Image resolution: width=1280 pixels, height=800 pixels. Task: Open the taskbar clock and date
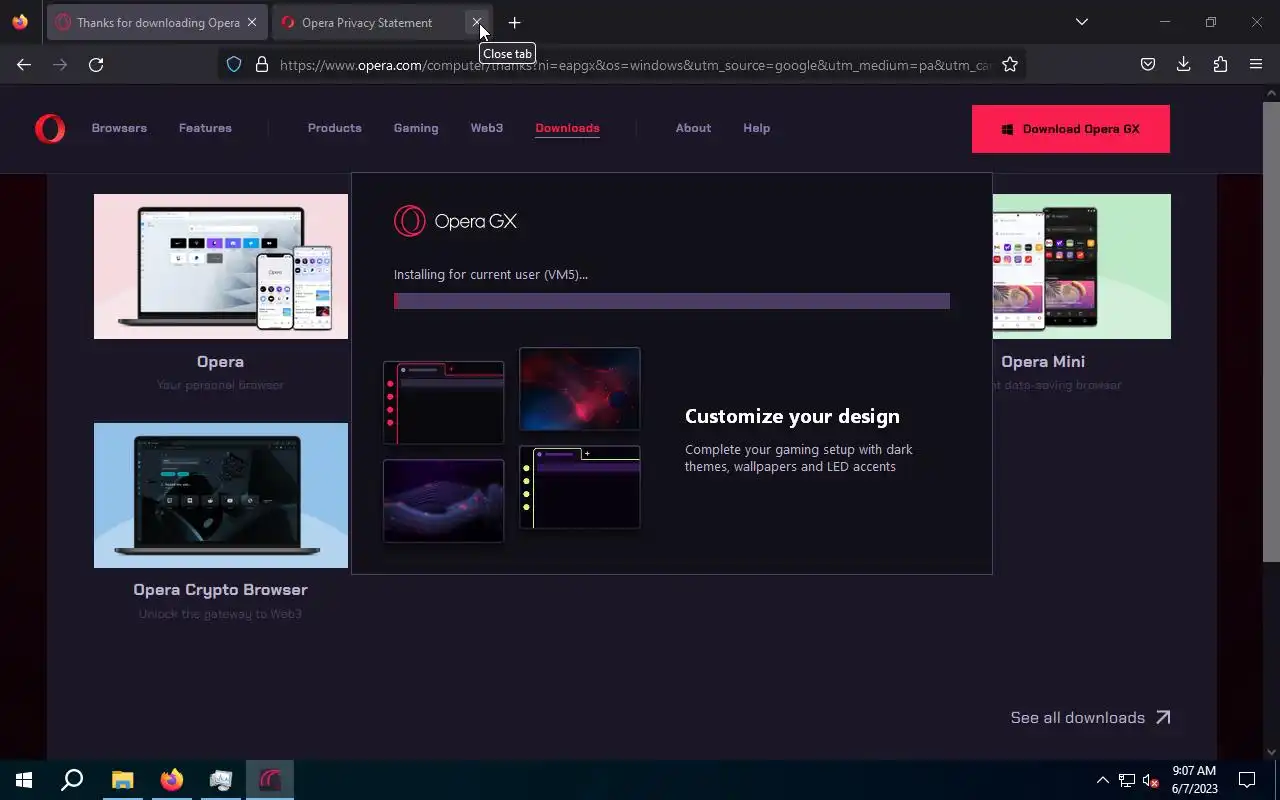1194,780
